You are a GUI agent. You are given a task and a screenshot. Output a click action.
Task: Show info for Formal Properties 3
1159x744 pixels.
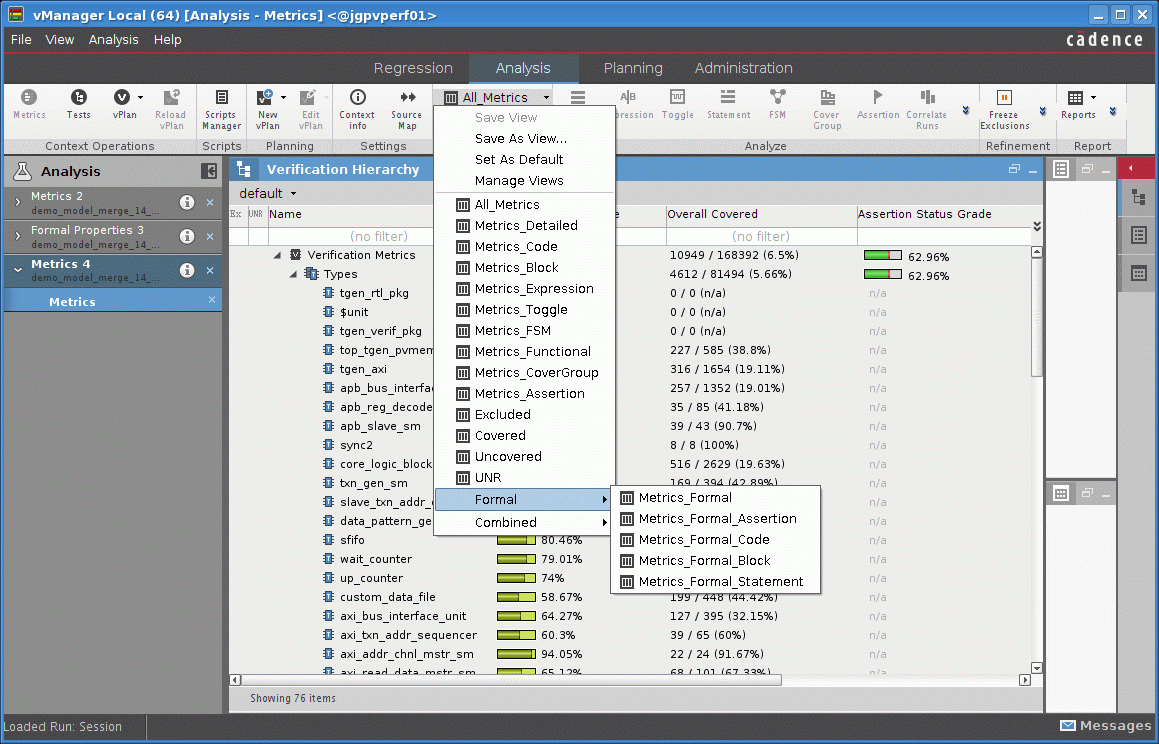coord(187,236)
